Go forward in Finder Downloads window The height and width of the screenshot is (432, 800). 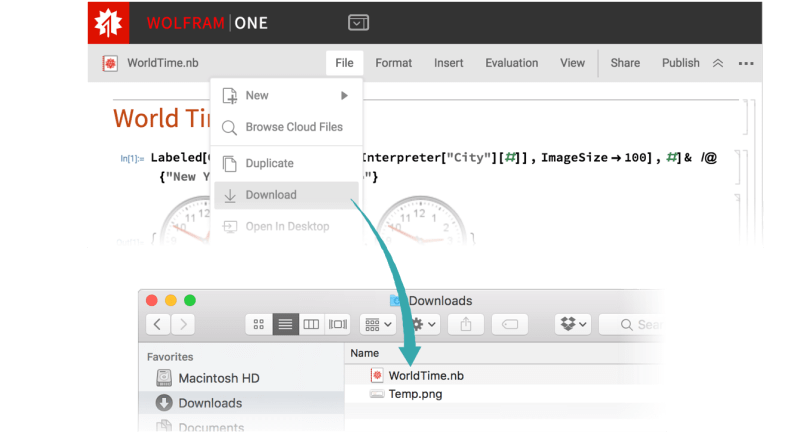(183, 324)
